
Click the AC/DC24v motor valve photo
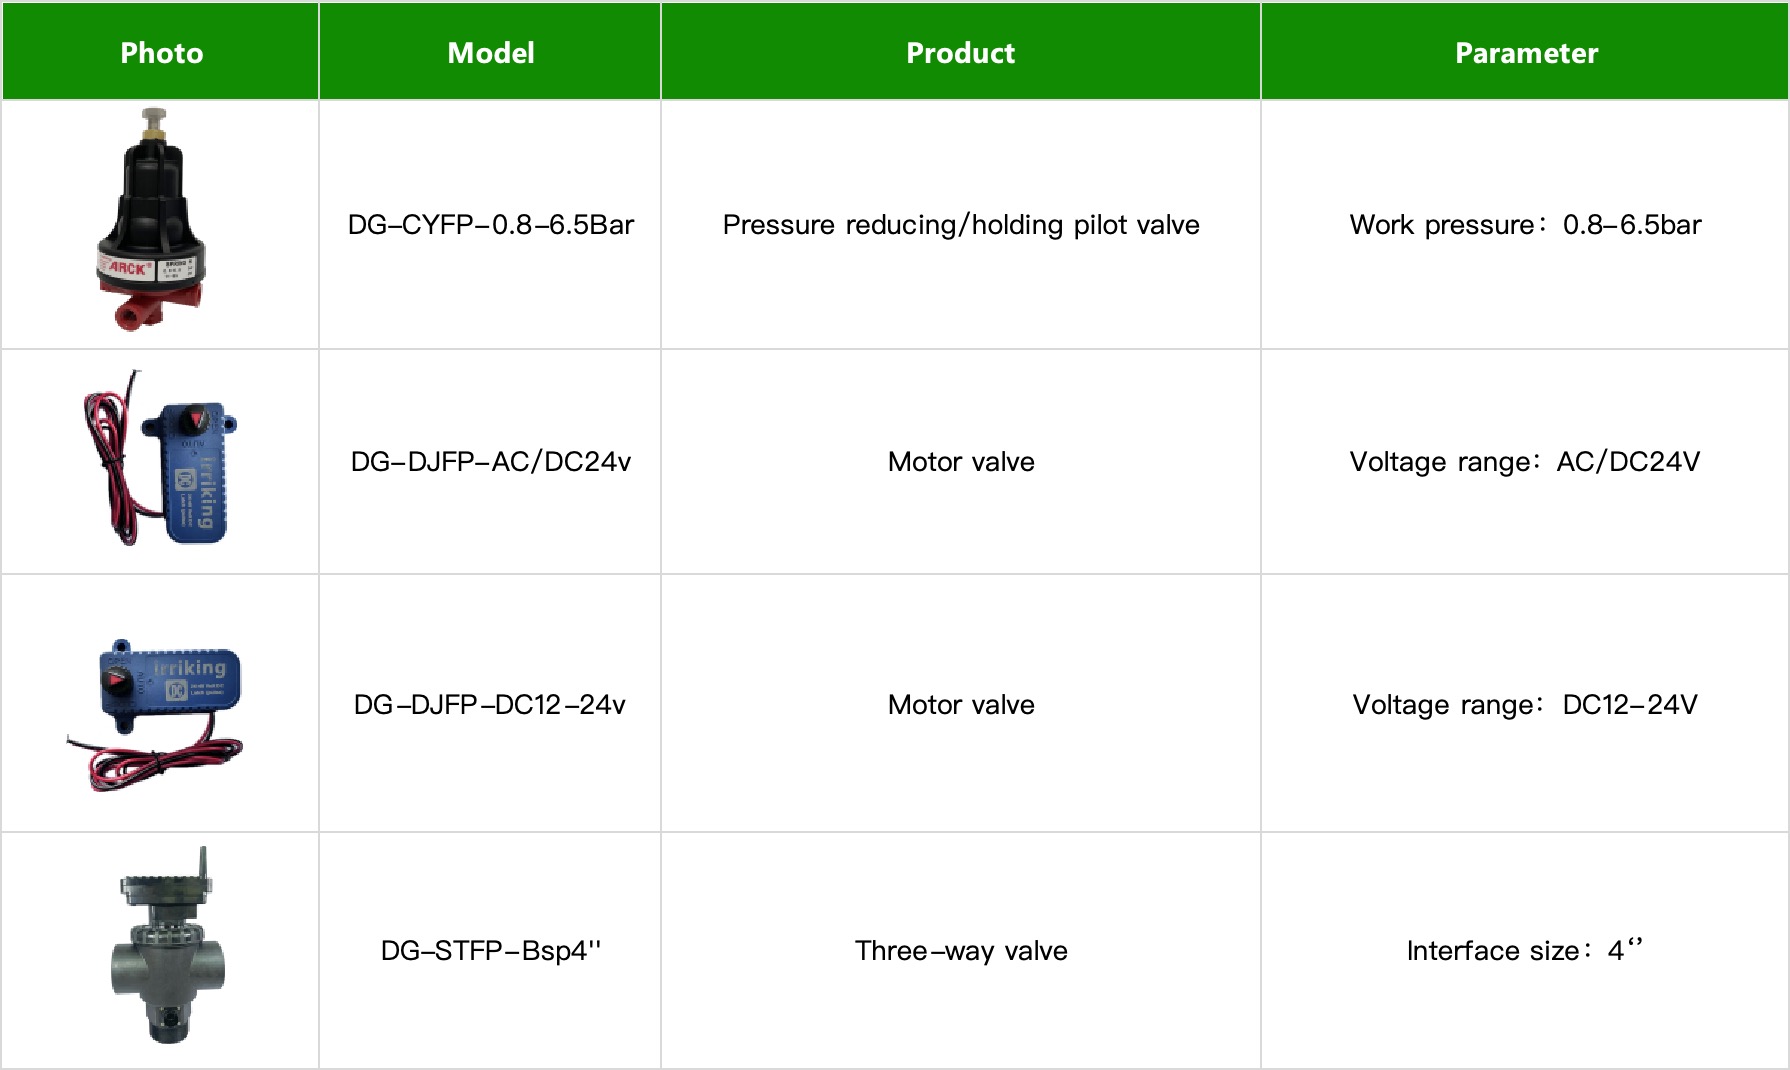pyautogui.click(x=161, y=458)
